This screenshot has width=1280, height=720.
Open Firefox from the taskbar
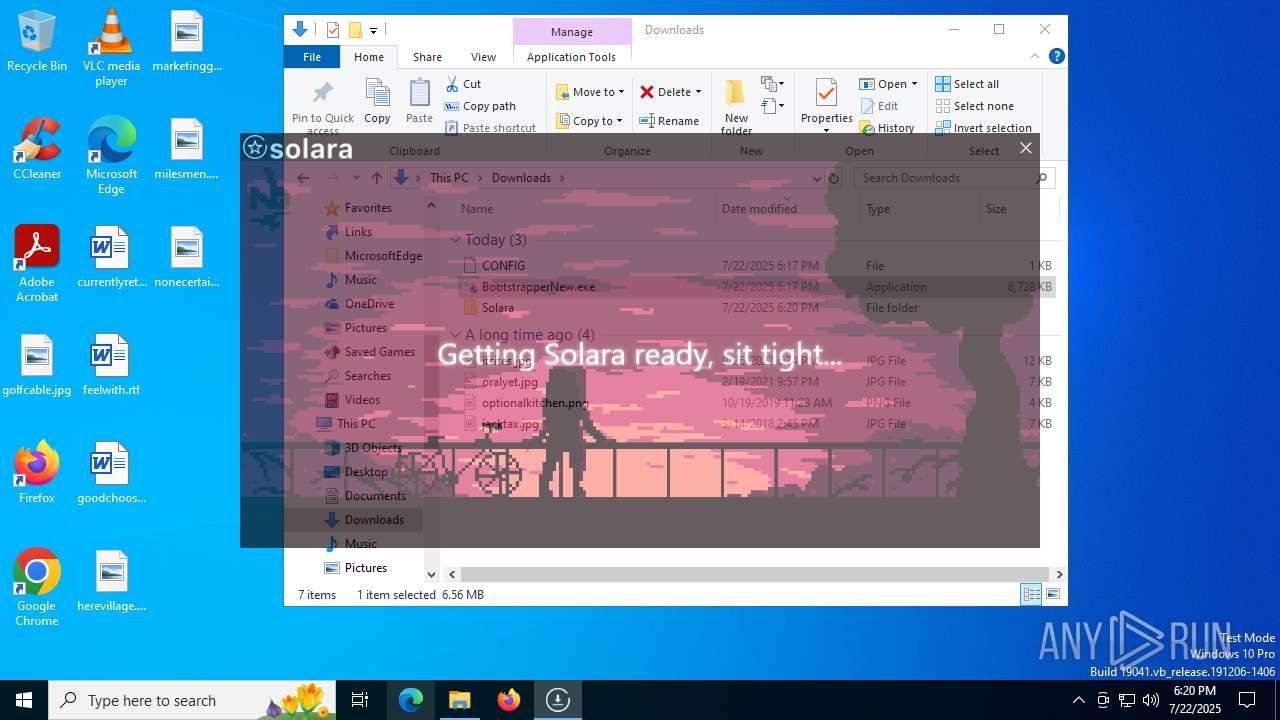tap(509, 700)
